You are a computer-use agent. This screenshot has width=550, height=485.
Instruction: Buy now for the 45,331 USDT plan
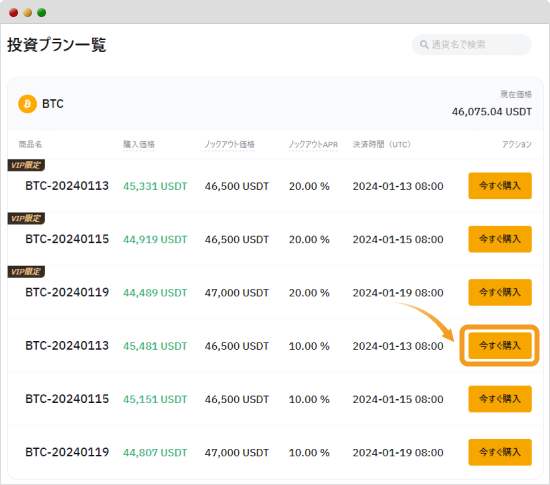[x=500, y=186]
